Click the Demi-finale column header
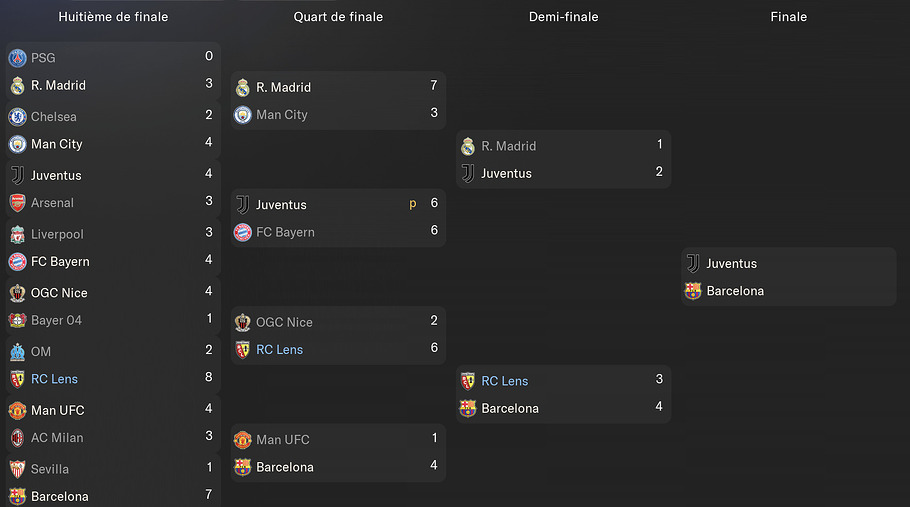The width and height of the screenshot is (910, 507). 563,17
